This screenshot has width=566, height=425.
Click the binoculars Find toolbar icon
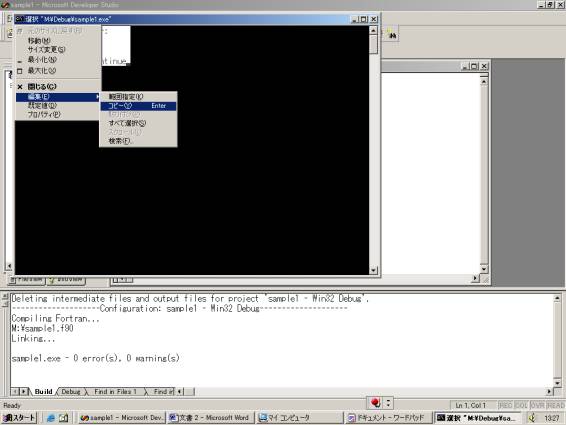pyautogui.click(x=392, y=35)
